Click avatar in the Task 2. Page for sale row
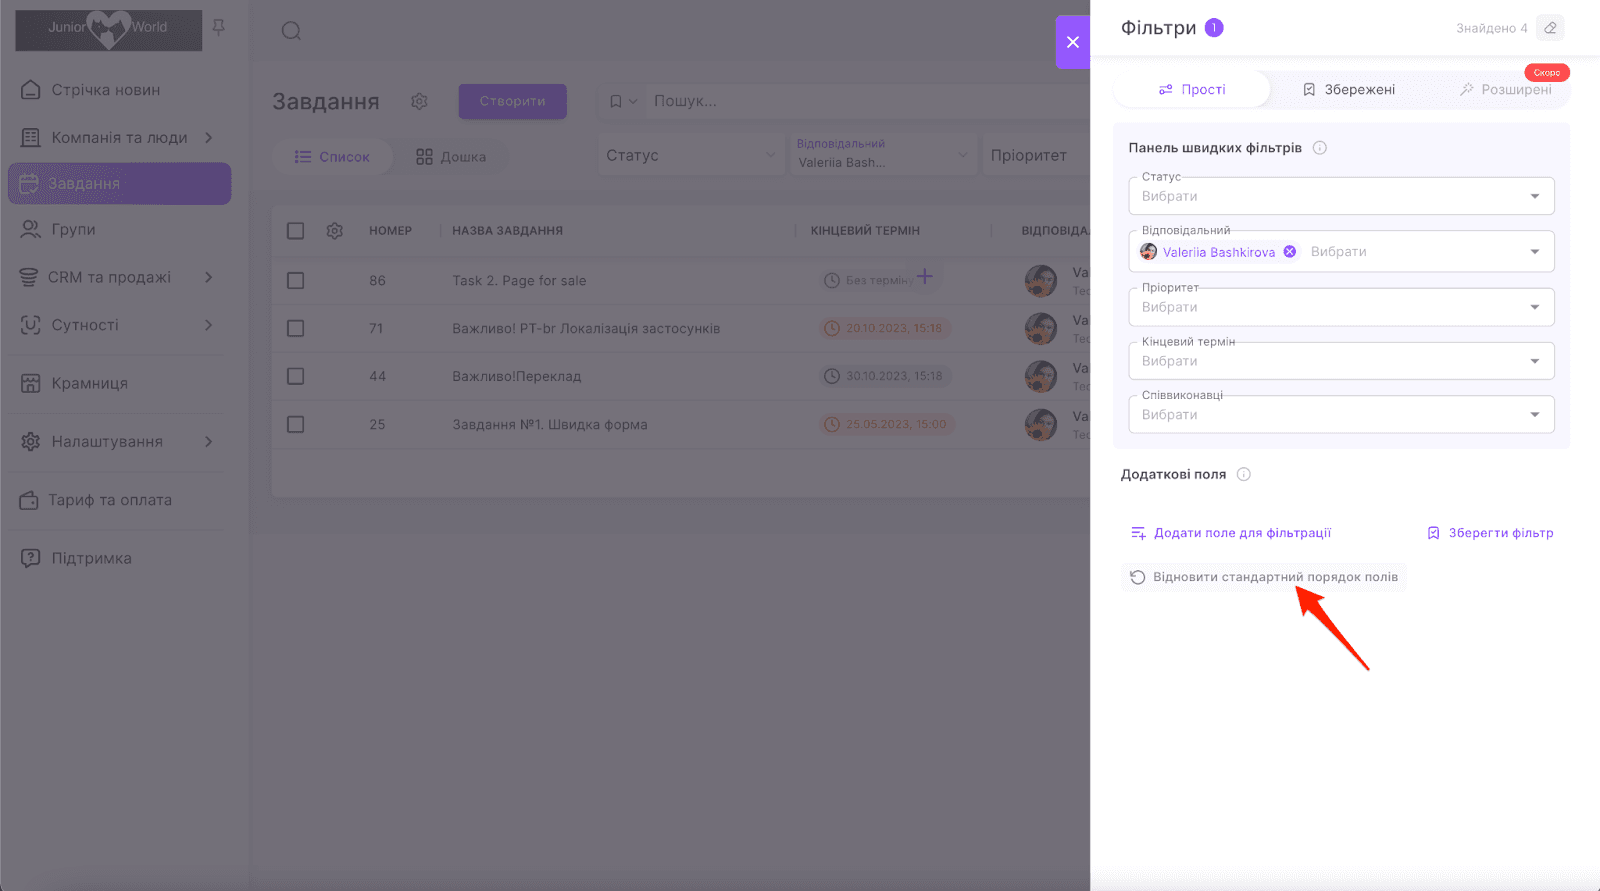 coord(1041,281)
